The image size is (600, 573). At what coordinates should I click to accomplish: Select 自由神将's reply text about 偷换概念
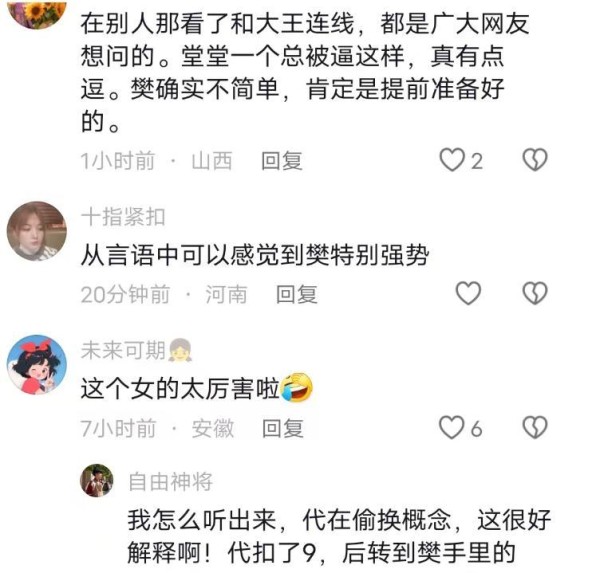click(339, 537)
